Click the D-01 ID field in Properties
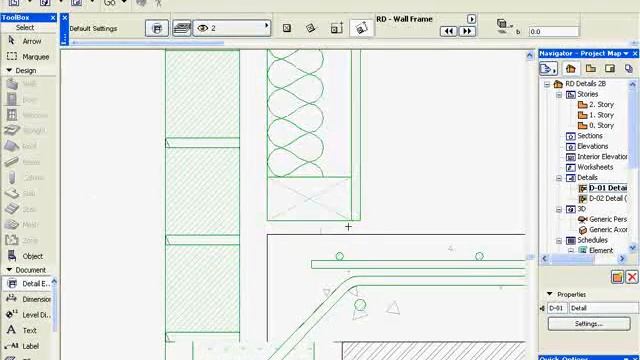 click(557, 308)
